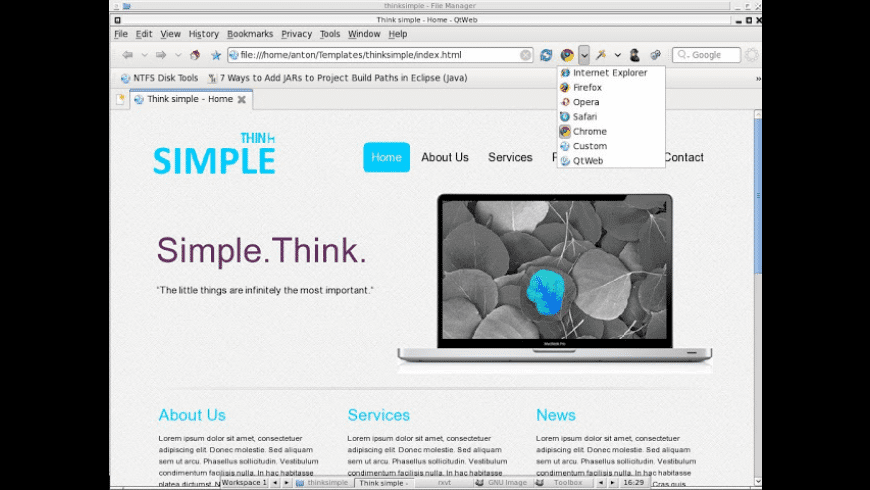Expand the bookmarks bar overflow chevron
The image size is (870, 490).
point(758,79)
